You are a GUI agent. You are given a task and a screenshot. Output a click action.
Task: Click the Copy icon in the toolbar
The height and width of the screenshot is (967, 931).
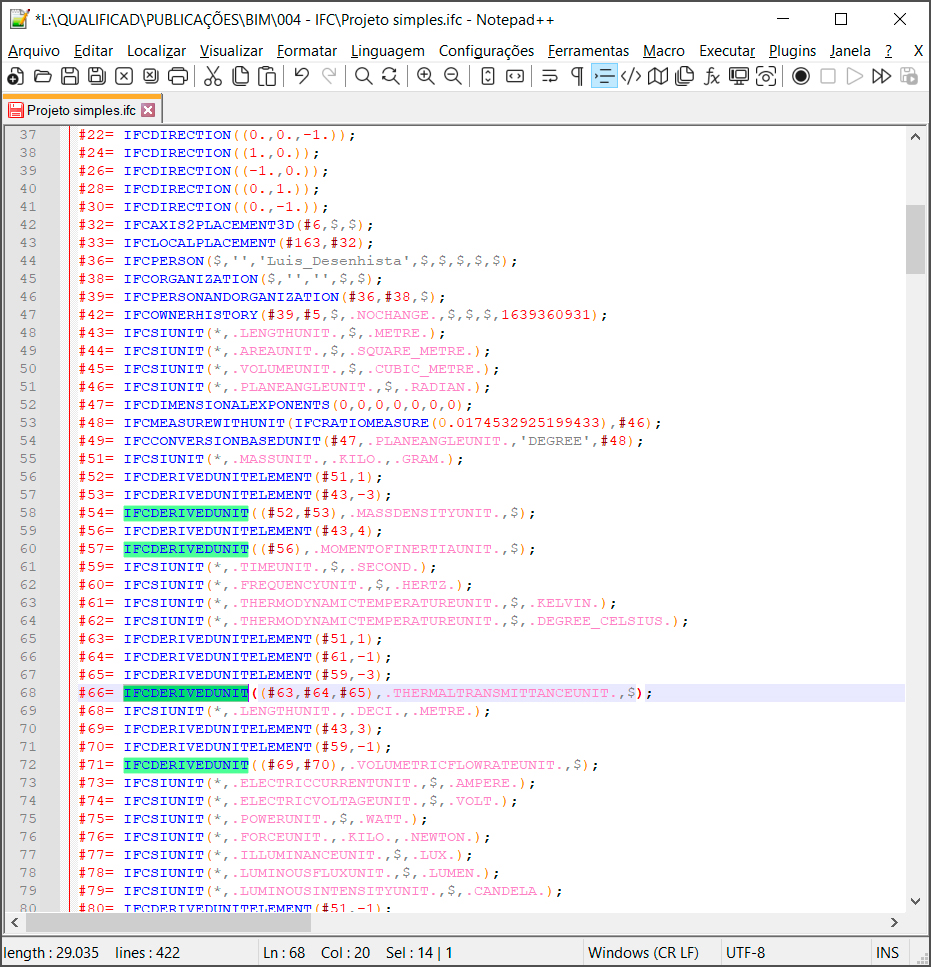pyautogui.click(x=240, y=76)
